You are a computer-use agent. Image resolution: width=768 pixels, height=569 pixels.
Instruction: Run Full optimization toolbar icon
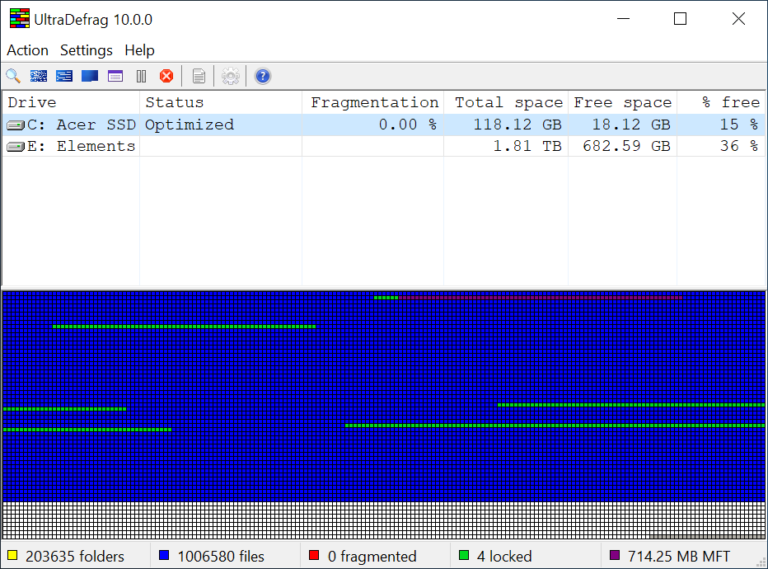[90, 76]
